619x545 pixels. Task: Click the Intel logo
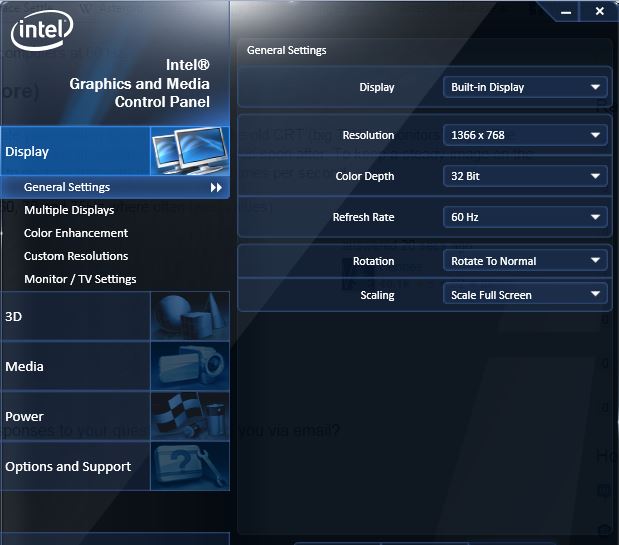42,30
